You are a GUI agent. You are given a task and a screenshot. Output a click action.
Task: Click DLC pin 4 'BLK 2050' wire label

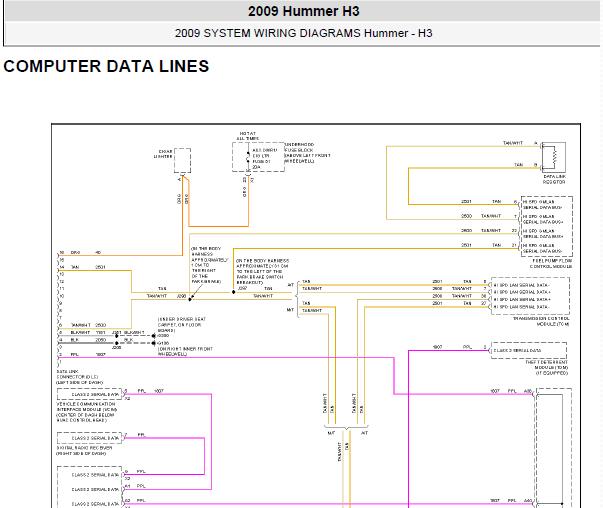(88, 340)
